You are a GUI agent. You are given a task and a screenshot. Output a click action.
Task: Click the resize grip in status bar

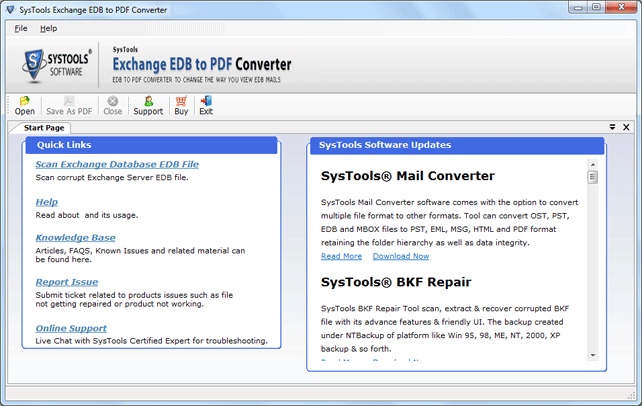pyautogui.click(x=631, y=395)
